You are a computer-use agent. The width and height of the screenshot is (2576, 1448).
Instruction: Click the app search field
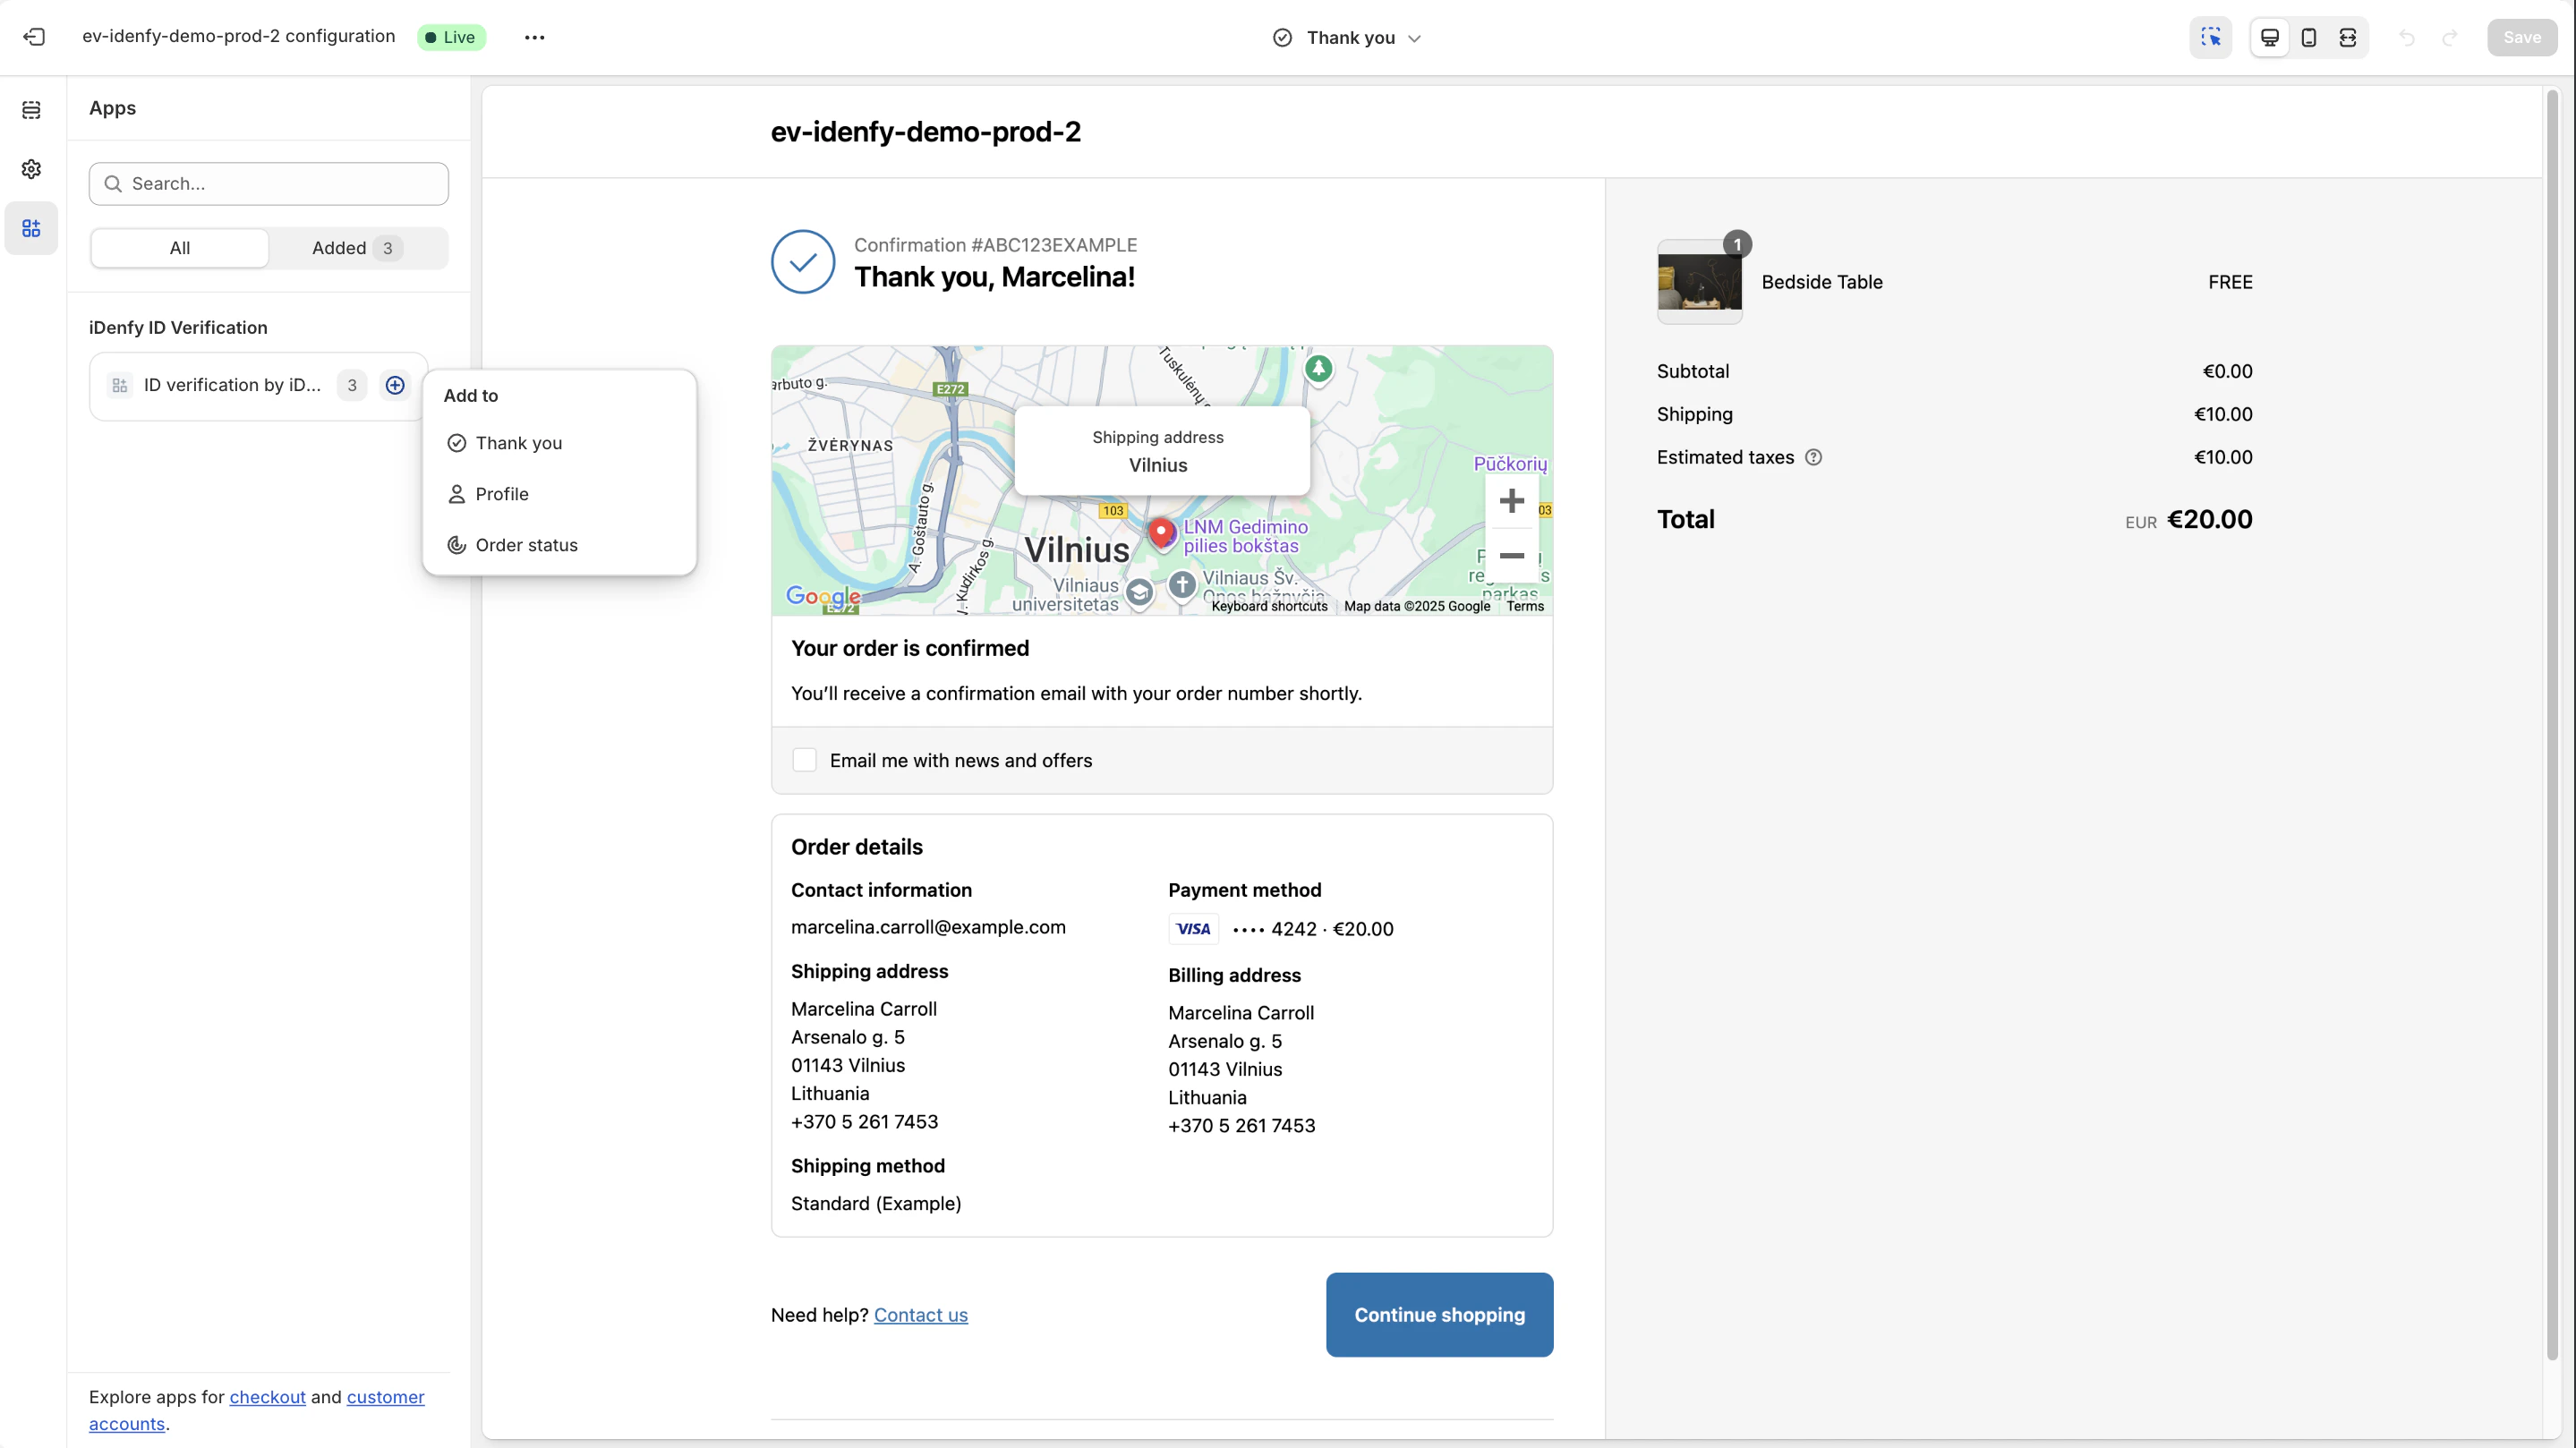click(267, 184)
